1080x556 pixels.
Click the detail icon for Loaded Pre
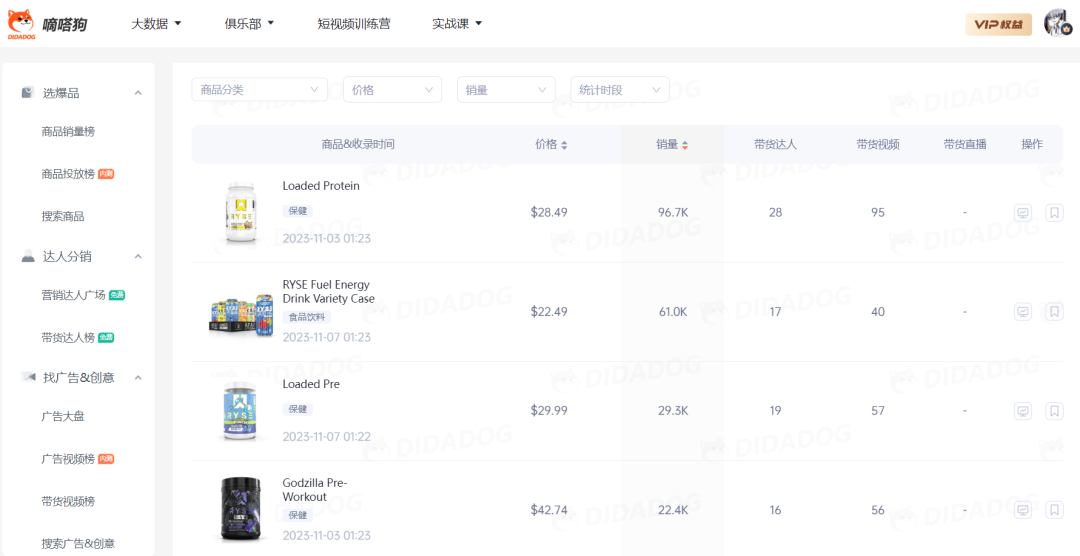pyautogui.click(x=1022, y=411)
